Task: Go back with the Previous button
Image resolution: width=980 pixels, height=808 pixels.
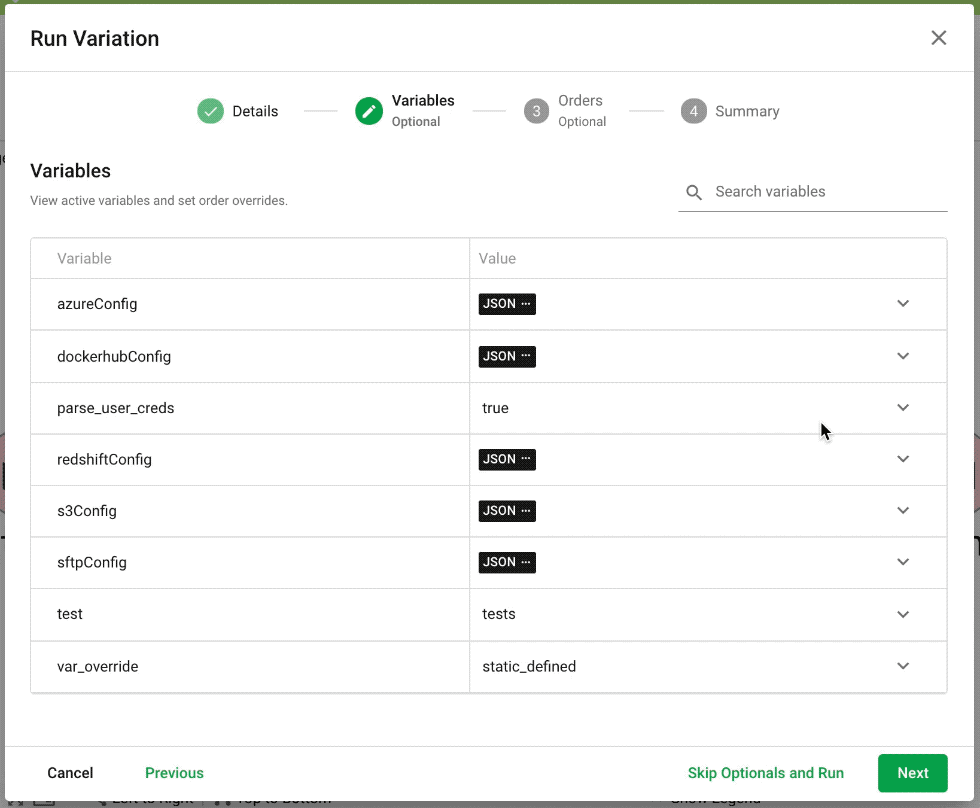Action: tap(174, 773)
